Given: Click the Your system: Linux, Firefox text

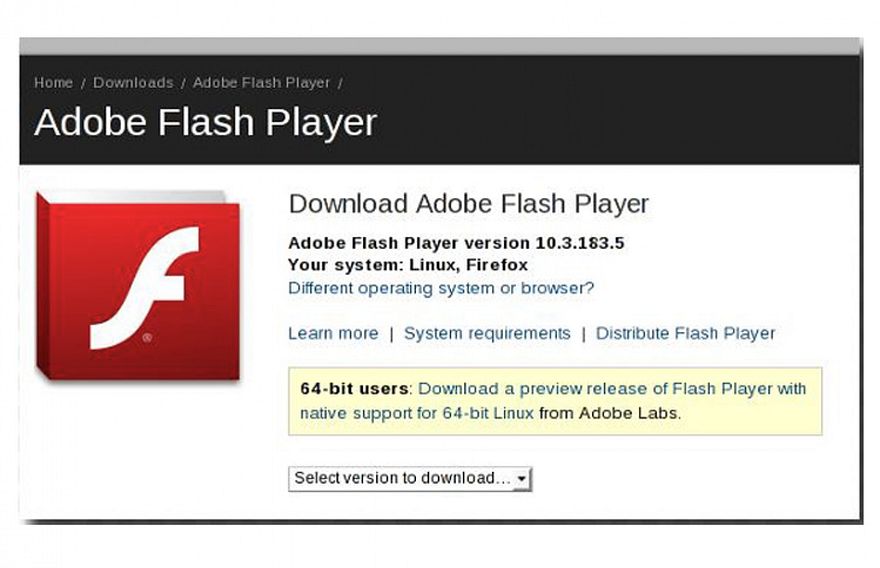Looking at the screenshot, I should click(x=407, y=265).
